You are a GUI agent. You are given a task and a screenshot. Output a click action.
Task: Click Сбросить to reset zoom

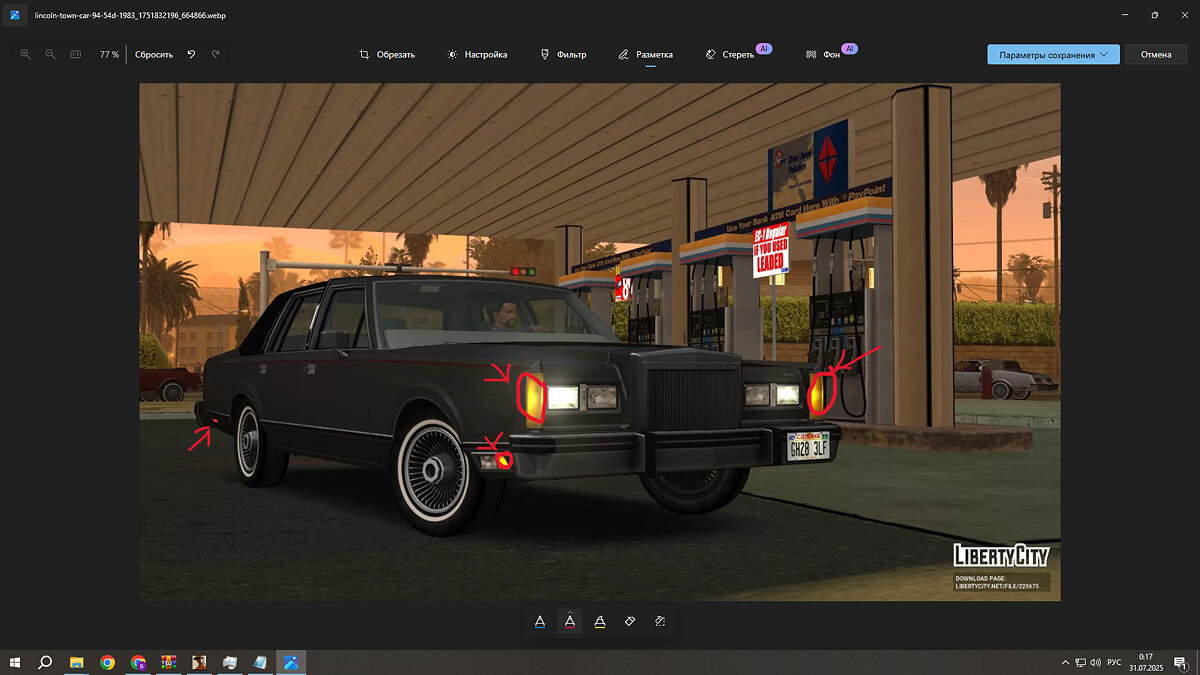click(154, 54)
